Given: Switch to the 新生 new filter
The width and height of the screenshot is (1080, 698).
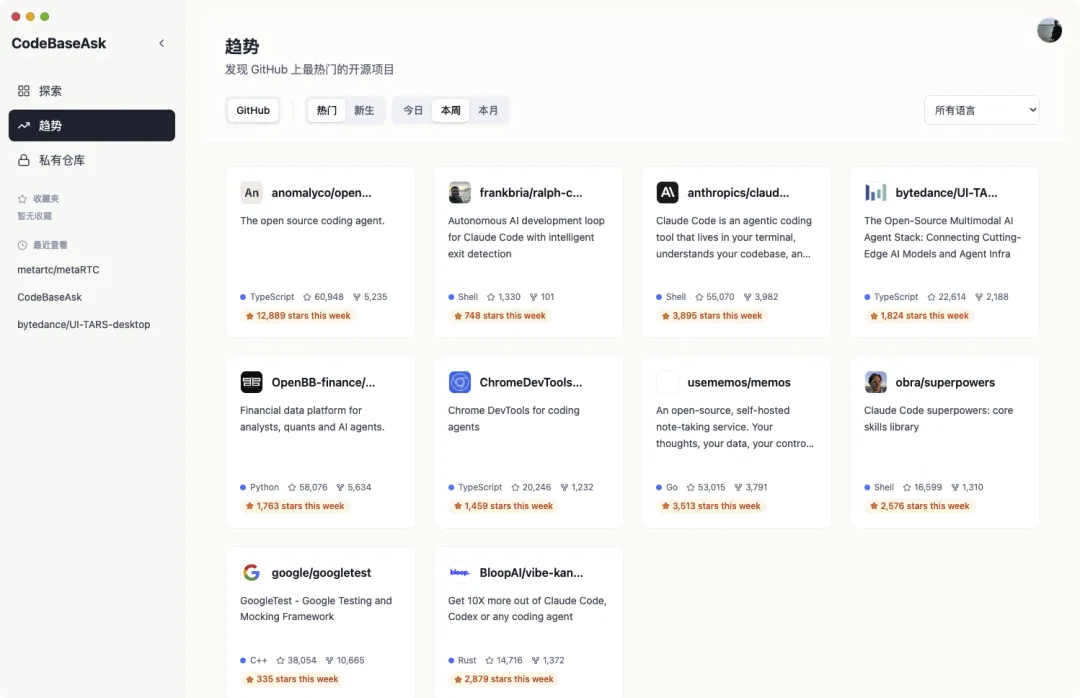Looking at the screenshot, I should point(364,110).
